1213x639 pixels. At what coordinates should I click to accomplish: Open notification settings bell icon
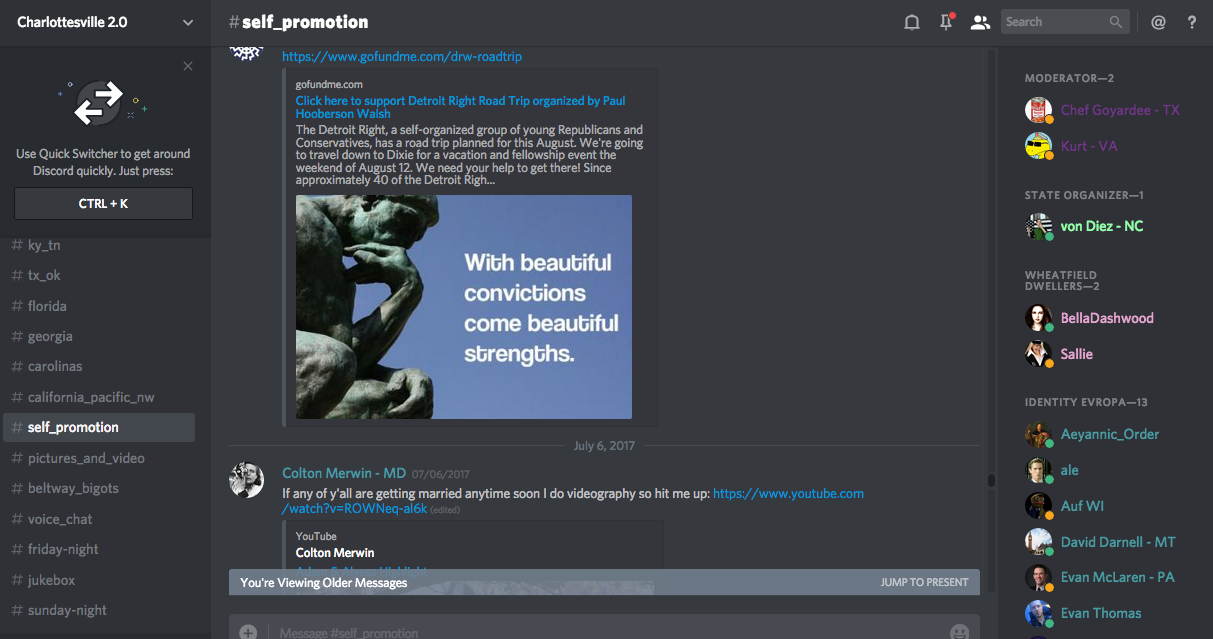pyautogui.click(x=912, y=22)
